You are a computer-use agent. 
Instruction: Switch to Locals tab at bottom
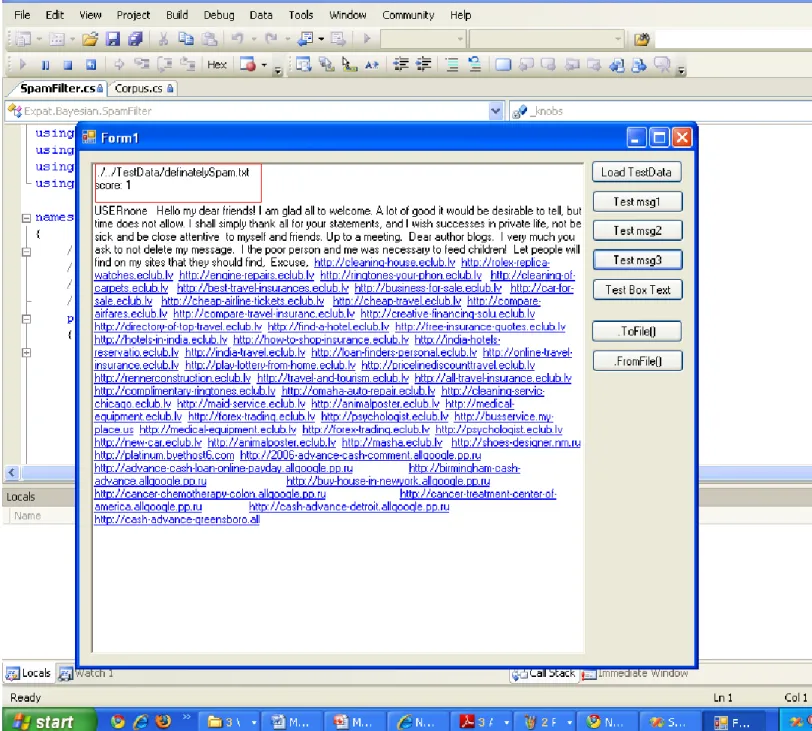[29, 673]
